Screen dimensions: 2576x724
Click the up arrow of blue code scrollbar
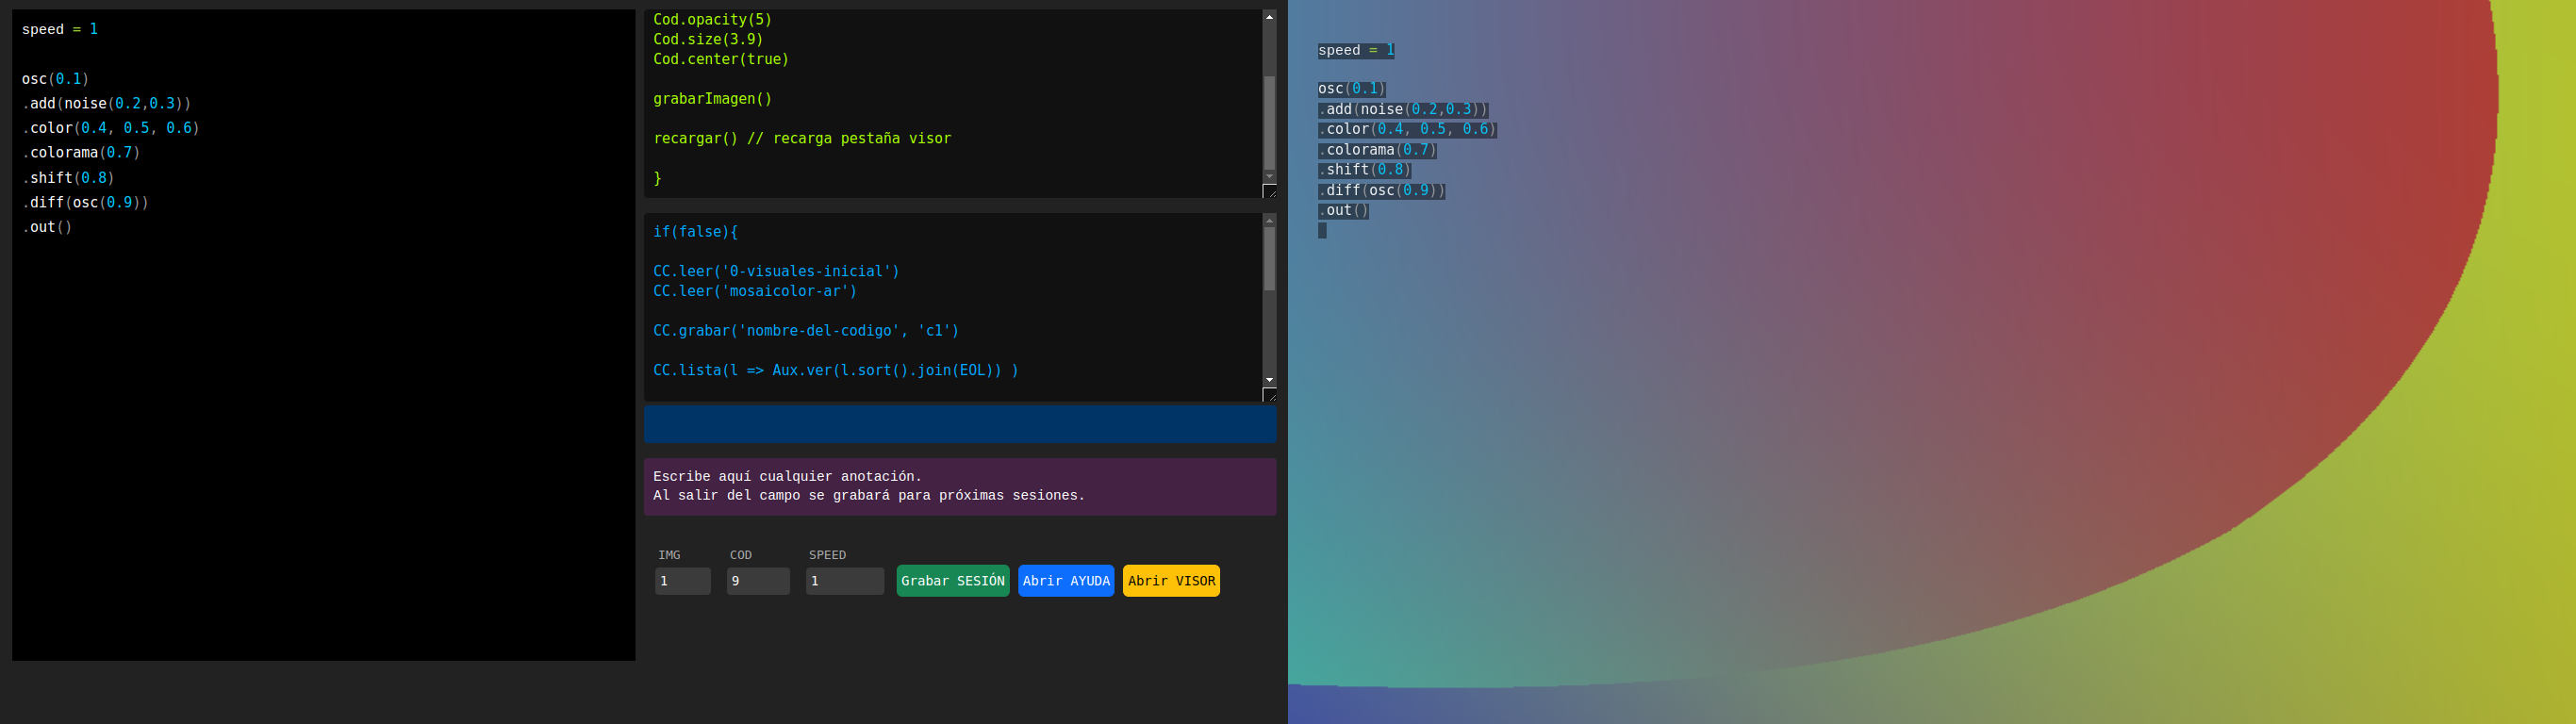[x=1269, y=220]
